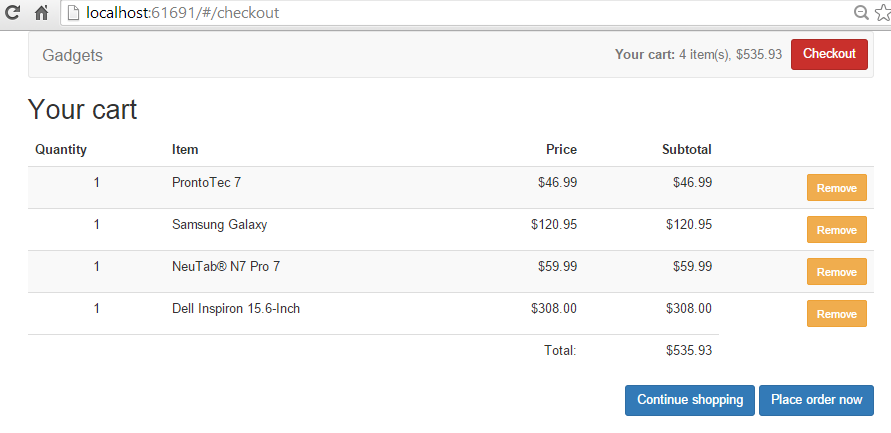This screenshot has height=433, width=891.
Task: Bookmark this page with the star icon
Action: (x=881, y=13)
